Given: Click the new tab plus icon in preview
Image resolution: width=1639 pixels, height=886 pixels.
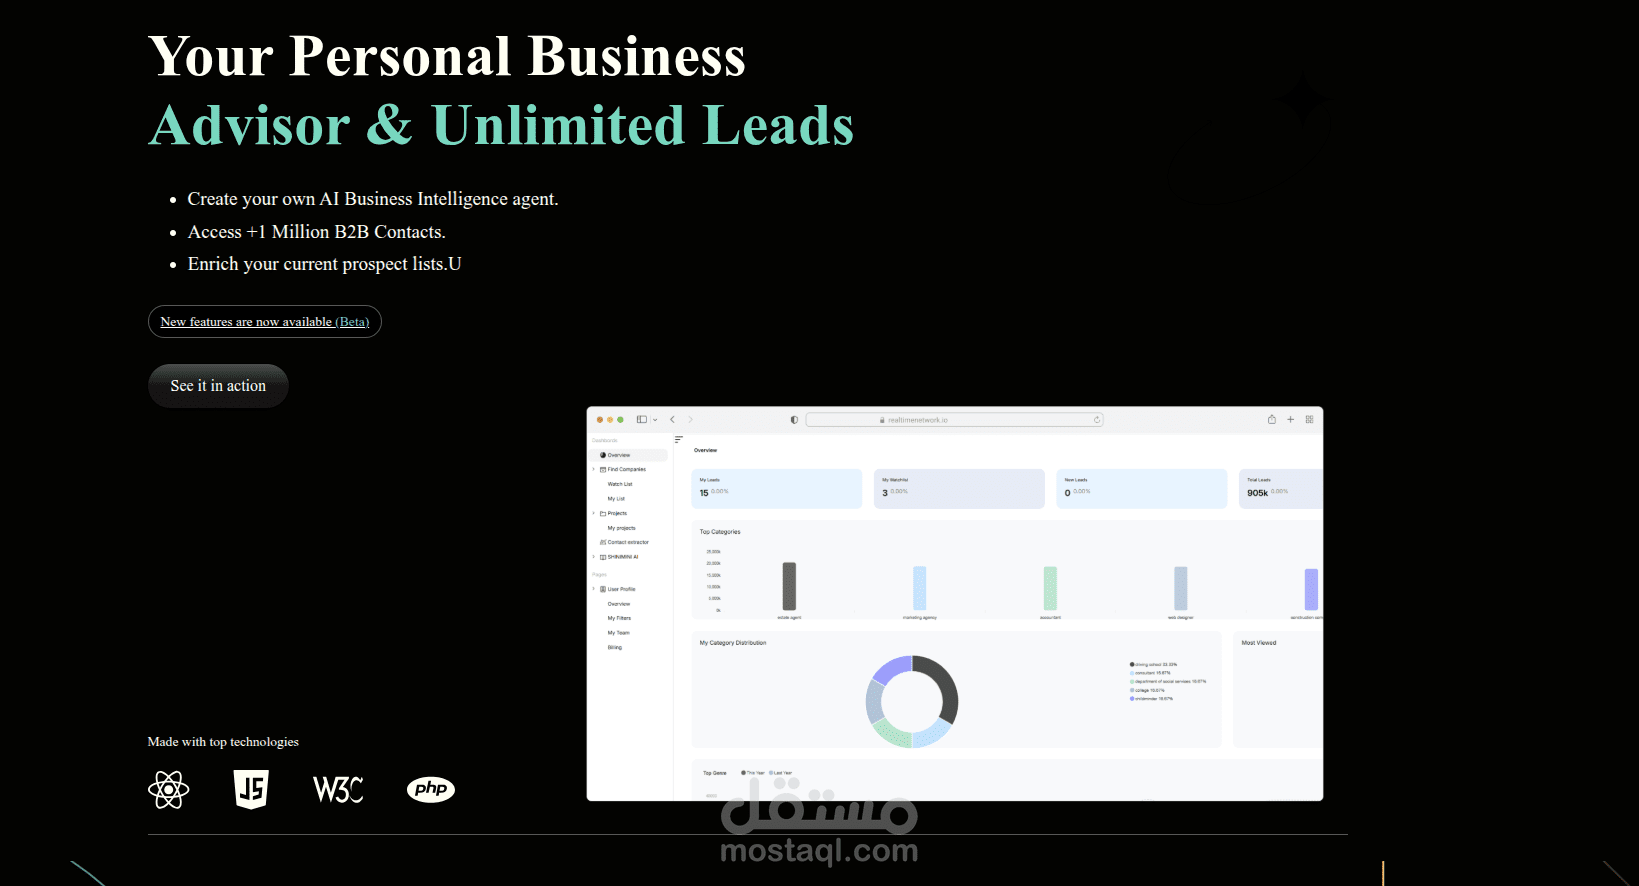Looking at the screenshot, I should [1291, 420].
